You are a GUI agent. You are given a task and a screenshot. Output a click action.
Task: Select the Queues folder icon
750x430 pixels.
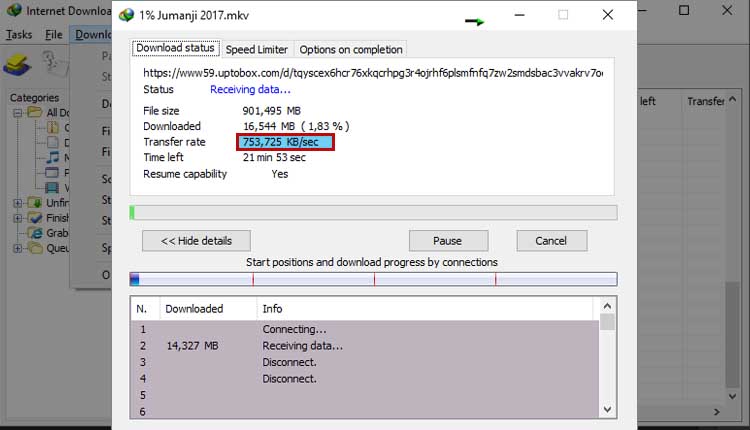click(x=35, y=248)
